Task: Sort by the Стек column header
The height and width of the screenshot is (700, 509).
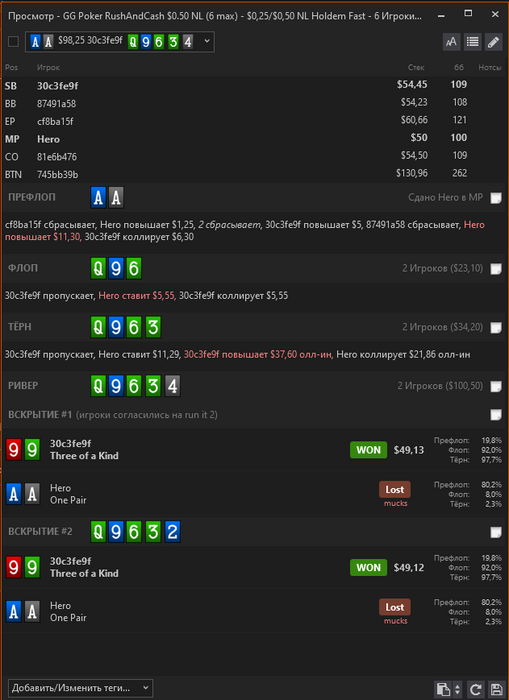Action: pyautogui.click(x=416, y=67)
